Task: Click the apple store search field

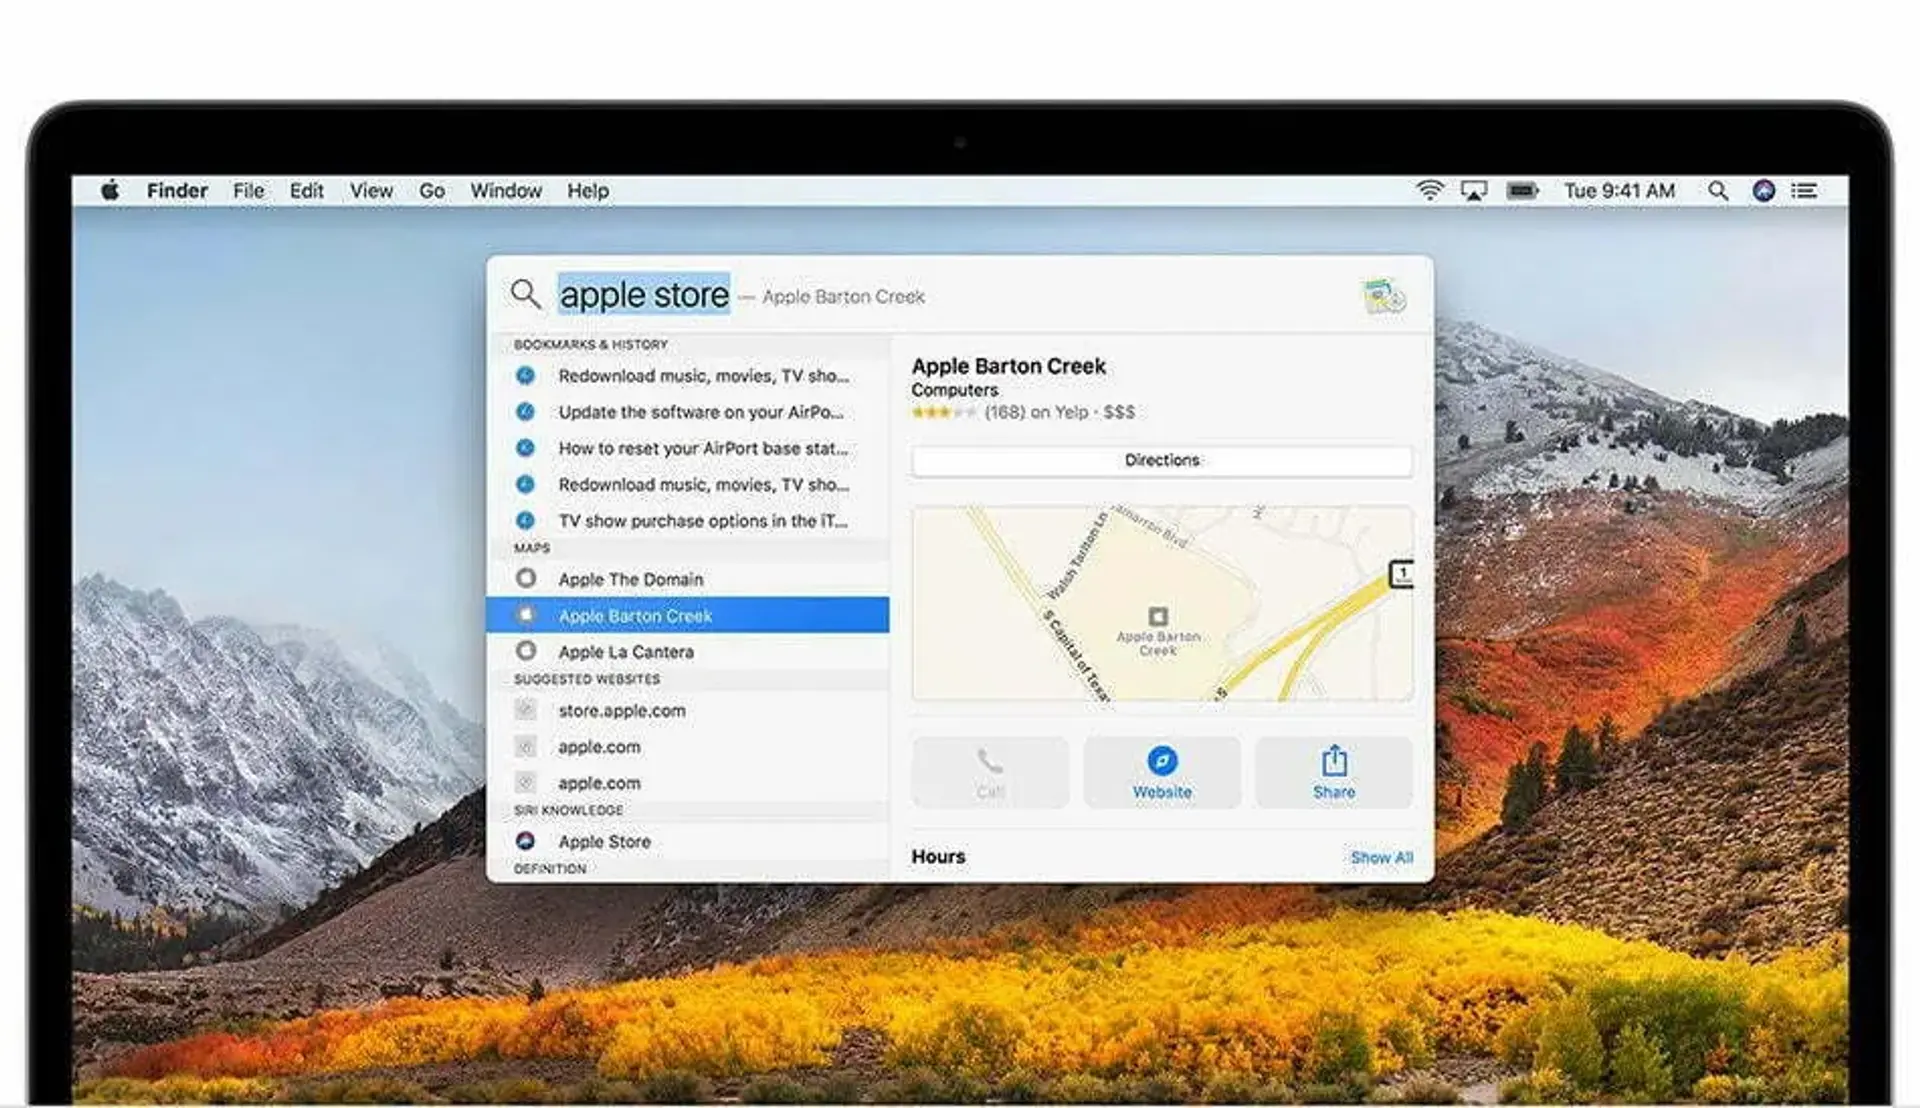Action: point(644,294)
